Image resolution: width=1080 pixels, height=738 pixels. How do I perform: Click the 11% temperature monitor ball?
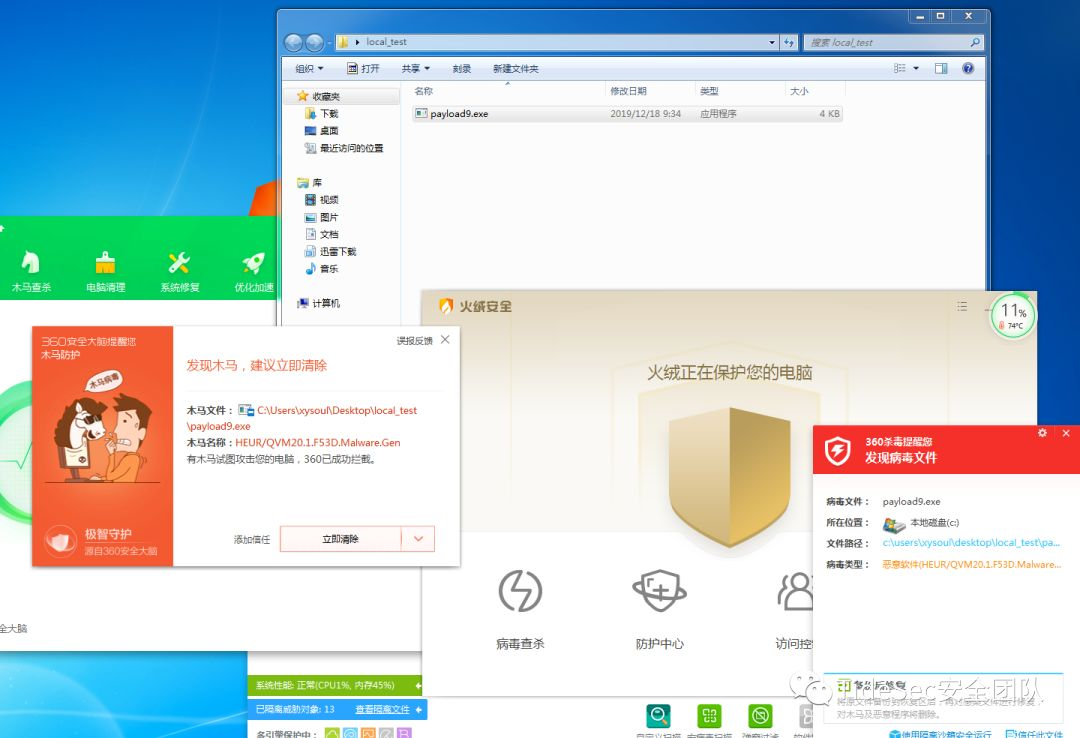pyautogui.click(x=1012, y=316)
